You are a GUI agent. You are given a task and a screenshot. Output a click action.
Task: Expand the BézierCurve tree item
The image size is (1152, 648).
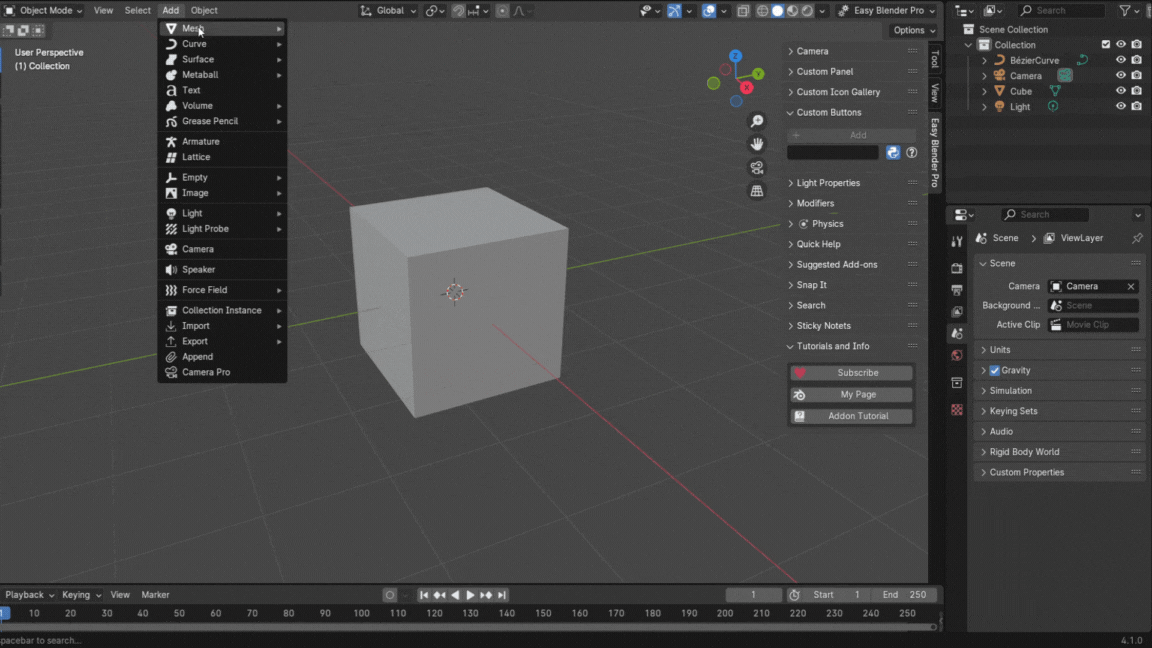pos(984,60)
